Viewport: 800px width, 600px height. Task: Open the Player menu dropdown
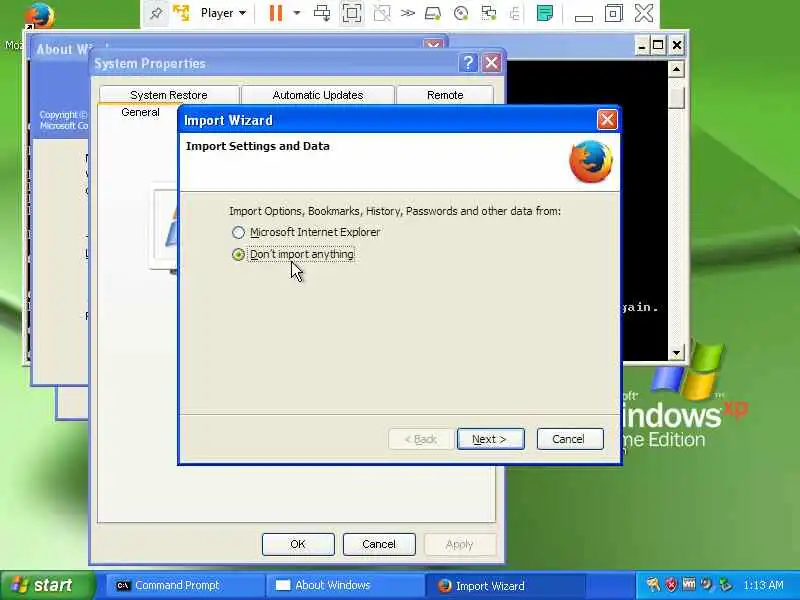(x=223, y=13)
